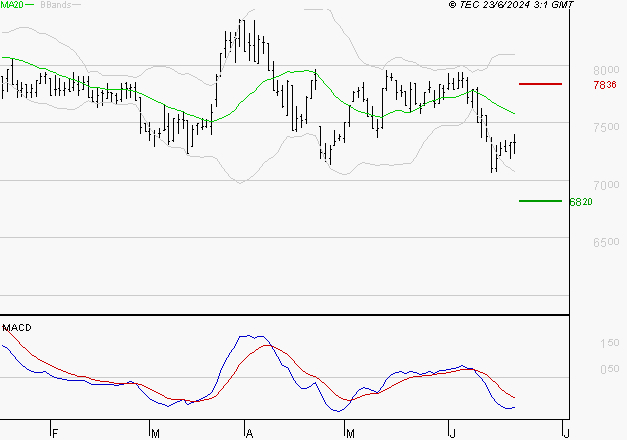Screen dimensions: 627x440
Task: Click the green support line marker
Action: 540,201
